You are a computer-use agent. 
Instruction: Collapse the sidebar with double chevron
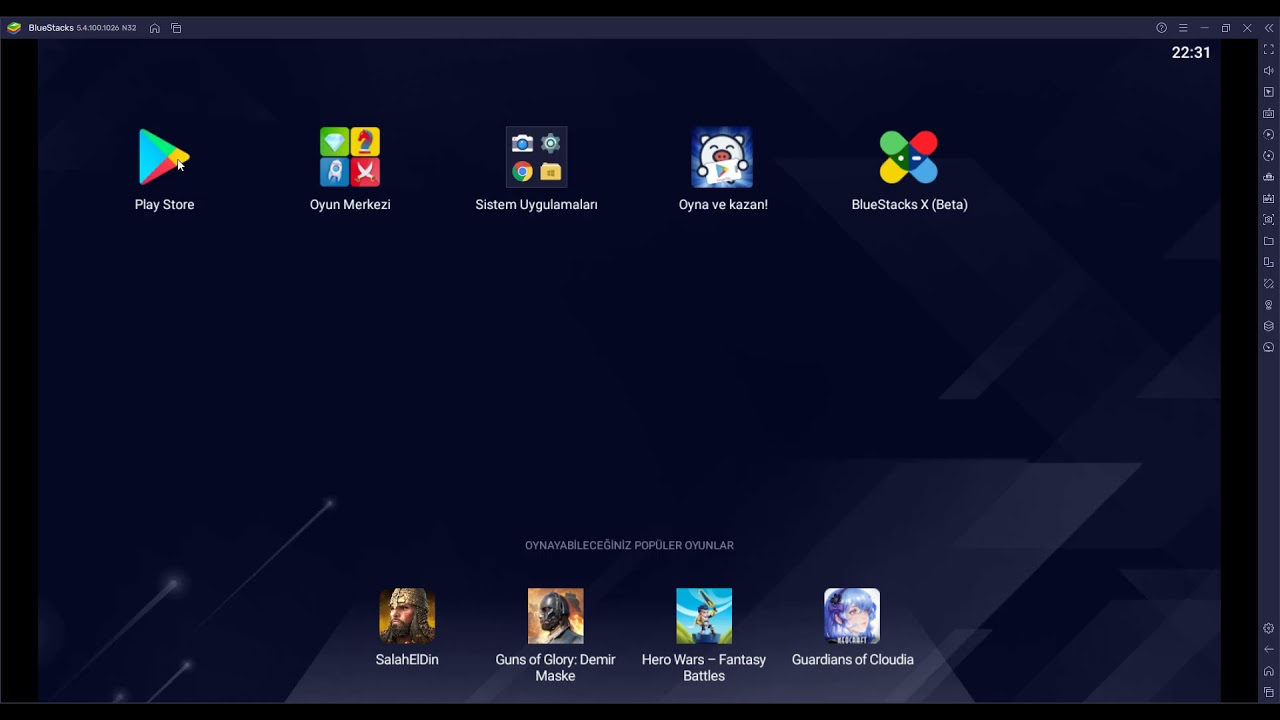(x=1269, y=28)
